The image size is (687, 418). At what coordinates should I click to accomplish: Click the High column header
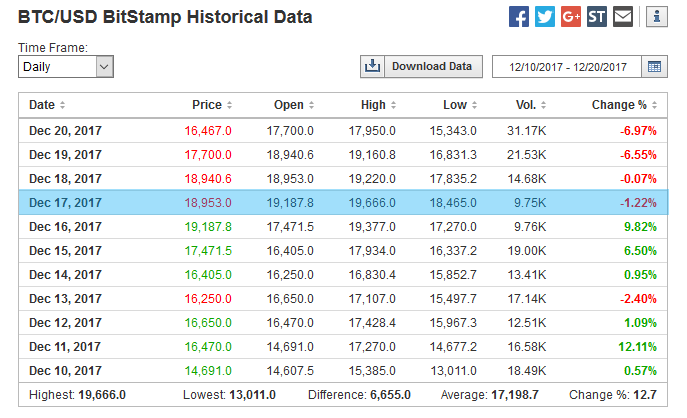[x=373, y=105]
